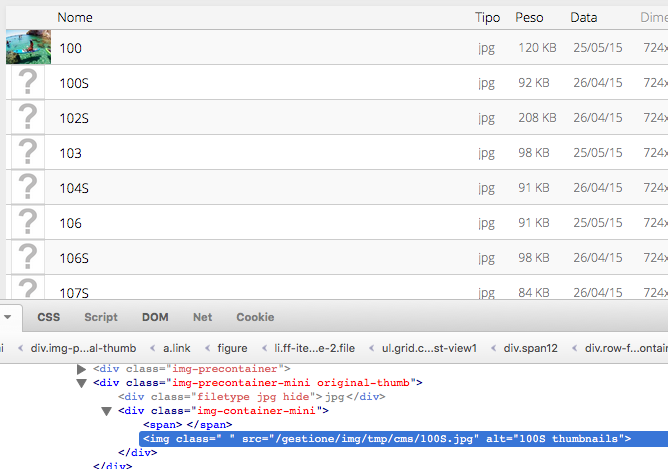
Task: Expand the collapsed img-precontainer div node
Action: coord(81,369)
